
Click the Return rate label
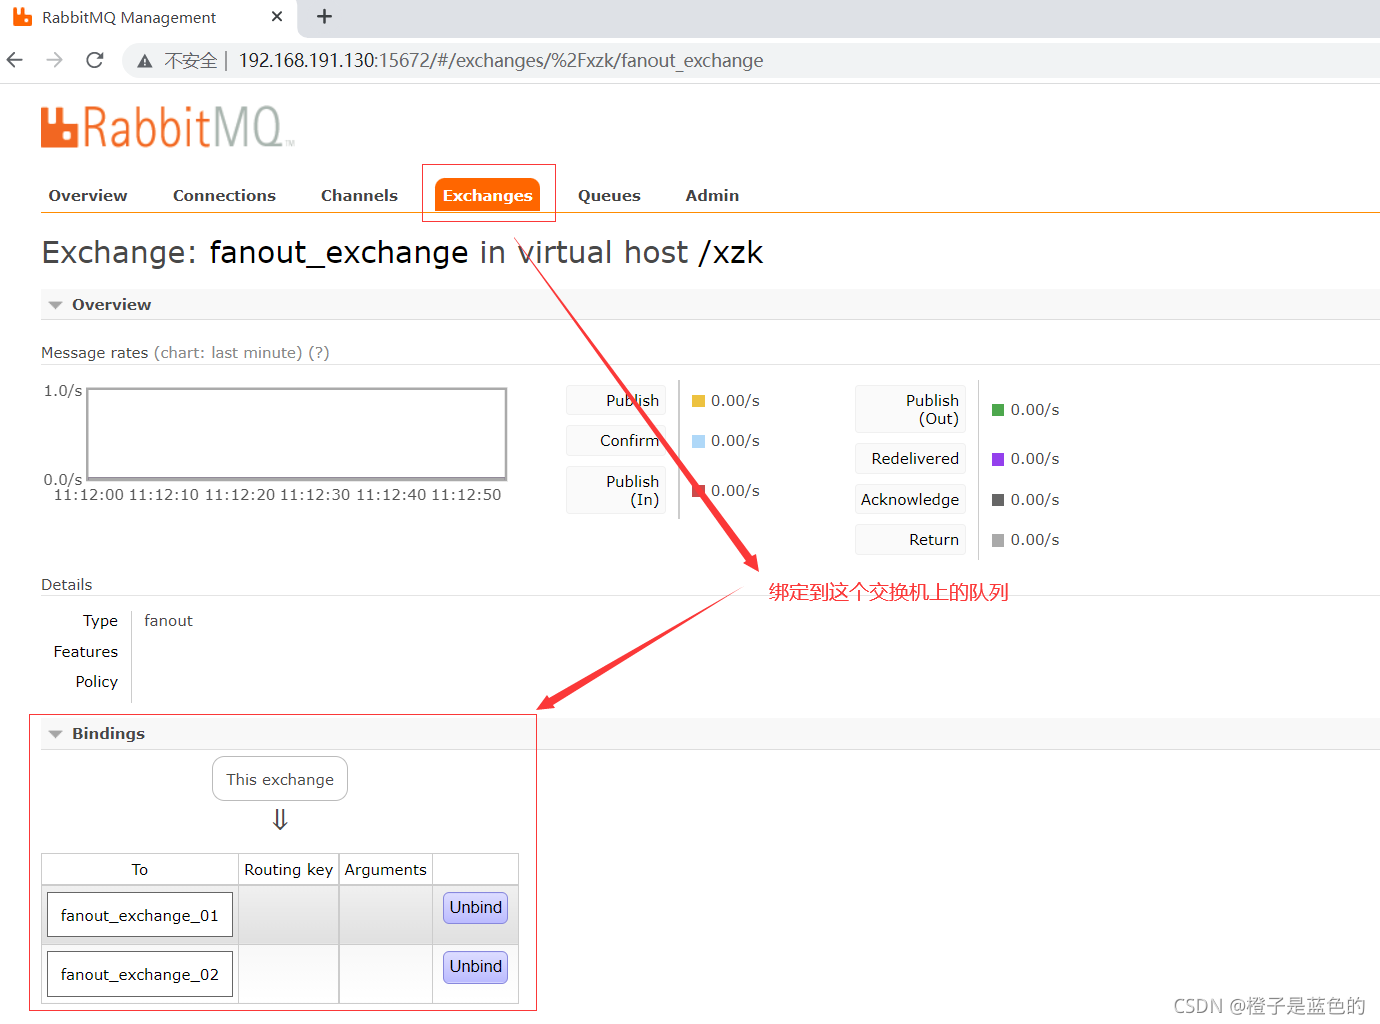[x=911, y=539]
